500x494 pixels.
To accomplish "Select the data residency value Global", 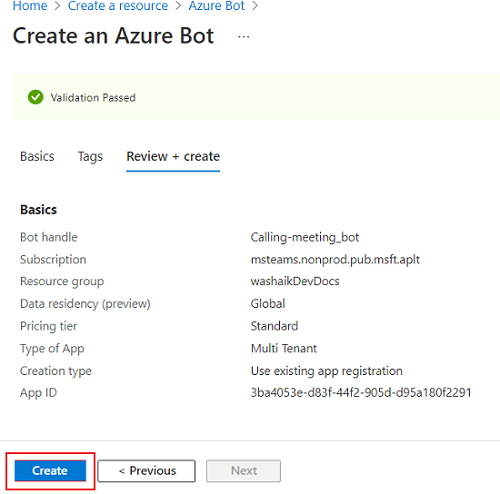I will [x=268, y=304].
